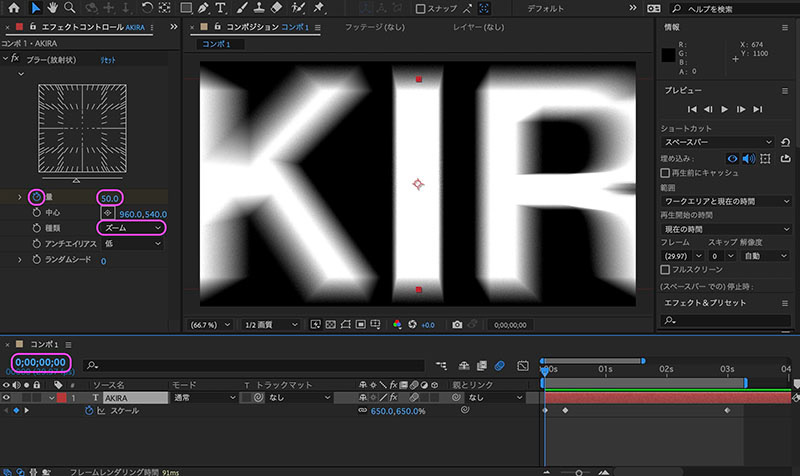Image resolution: width=800 pixels, height=476 pixels.
Task: Enable Frame Blending for the composition
Action: (482, 365)
